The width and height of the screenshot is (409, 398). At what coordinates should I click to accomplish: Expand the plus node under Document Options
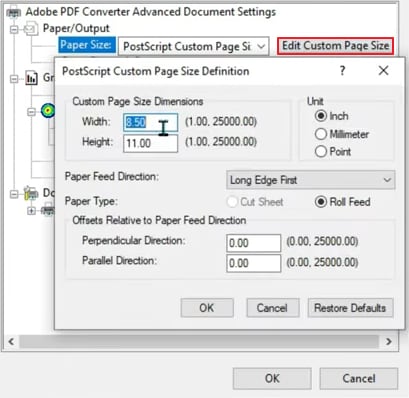coord(31,211)
